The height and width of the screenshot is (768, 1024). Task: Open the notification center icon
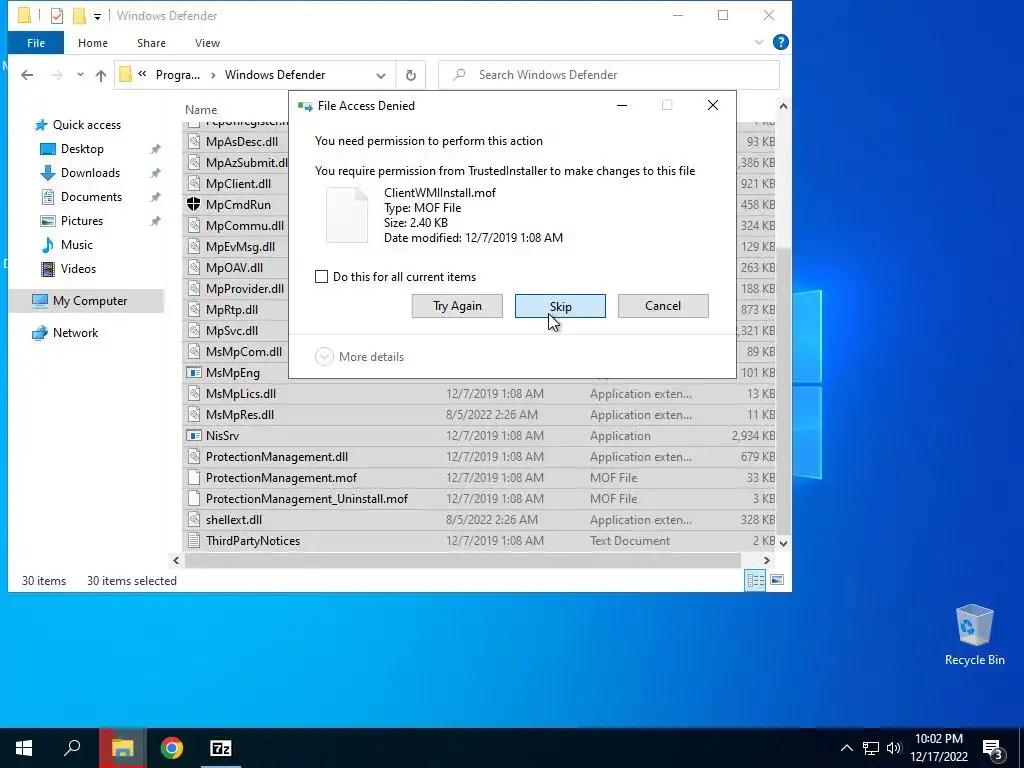(993, 749)
